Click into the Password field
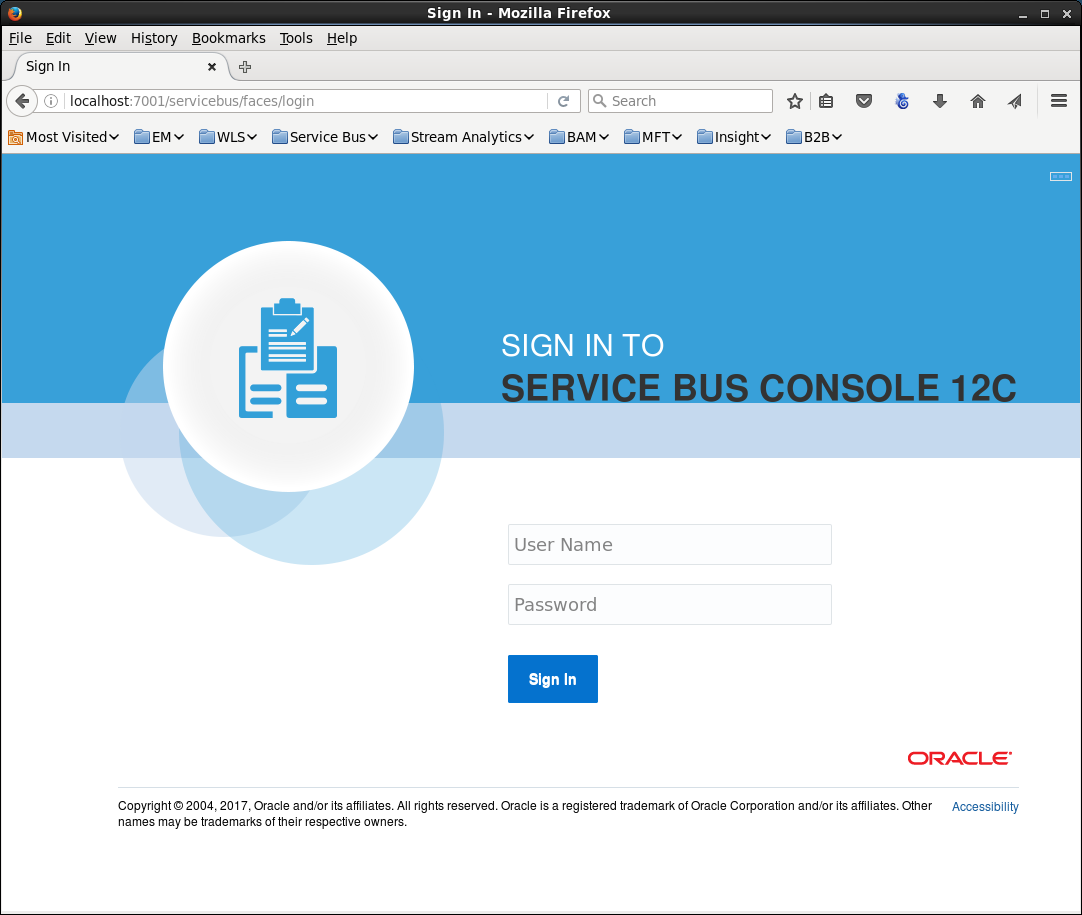The width and height of the screenshot is (1082, 915). click(669, 605)
